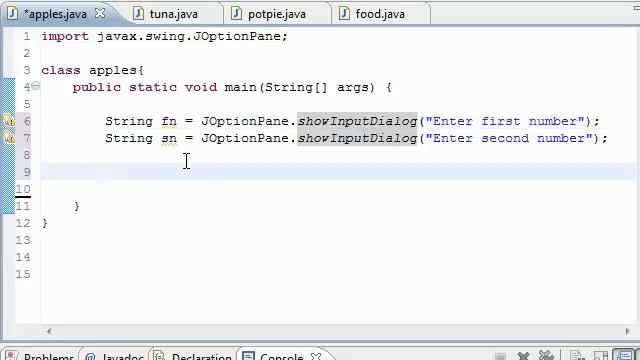Click the Remove Launch console icon

click(x=523, y=356)
